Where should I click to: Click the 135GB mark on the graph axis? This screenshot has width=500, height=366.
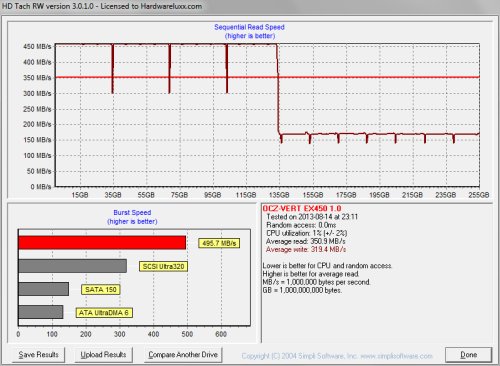click(x=279, y=195)
